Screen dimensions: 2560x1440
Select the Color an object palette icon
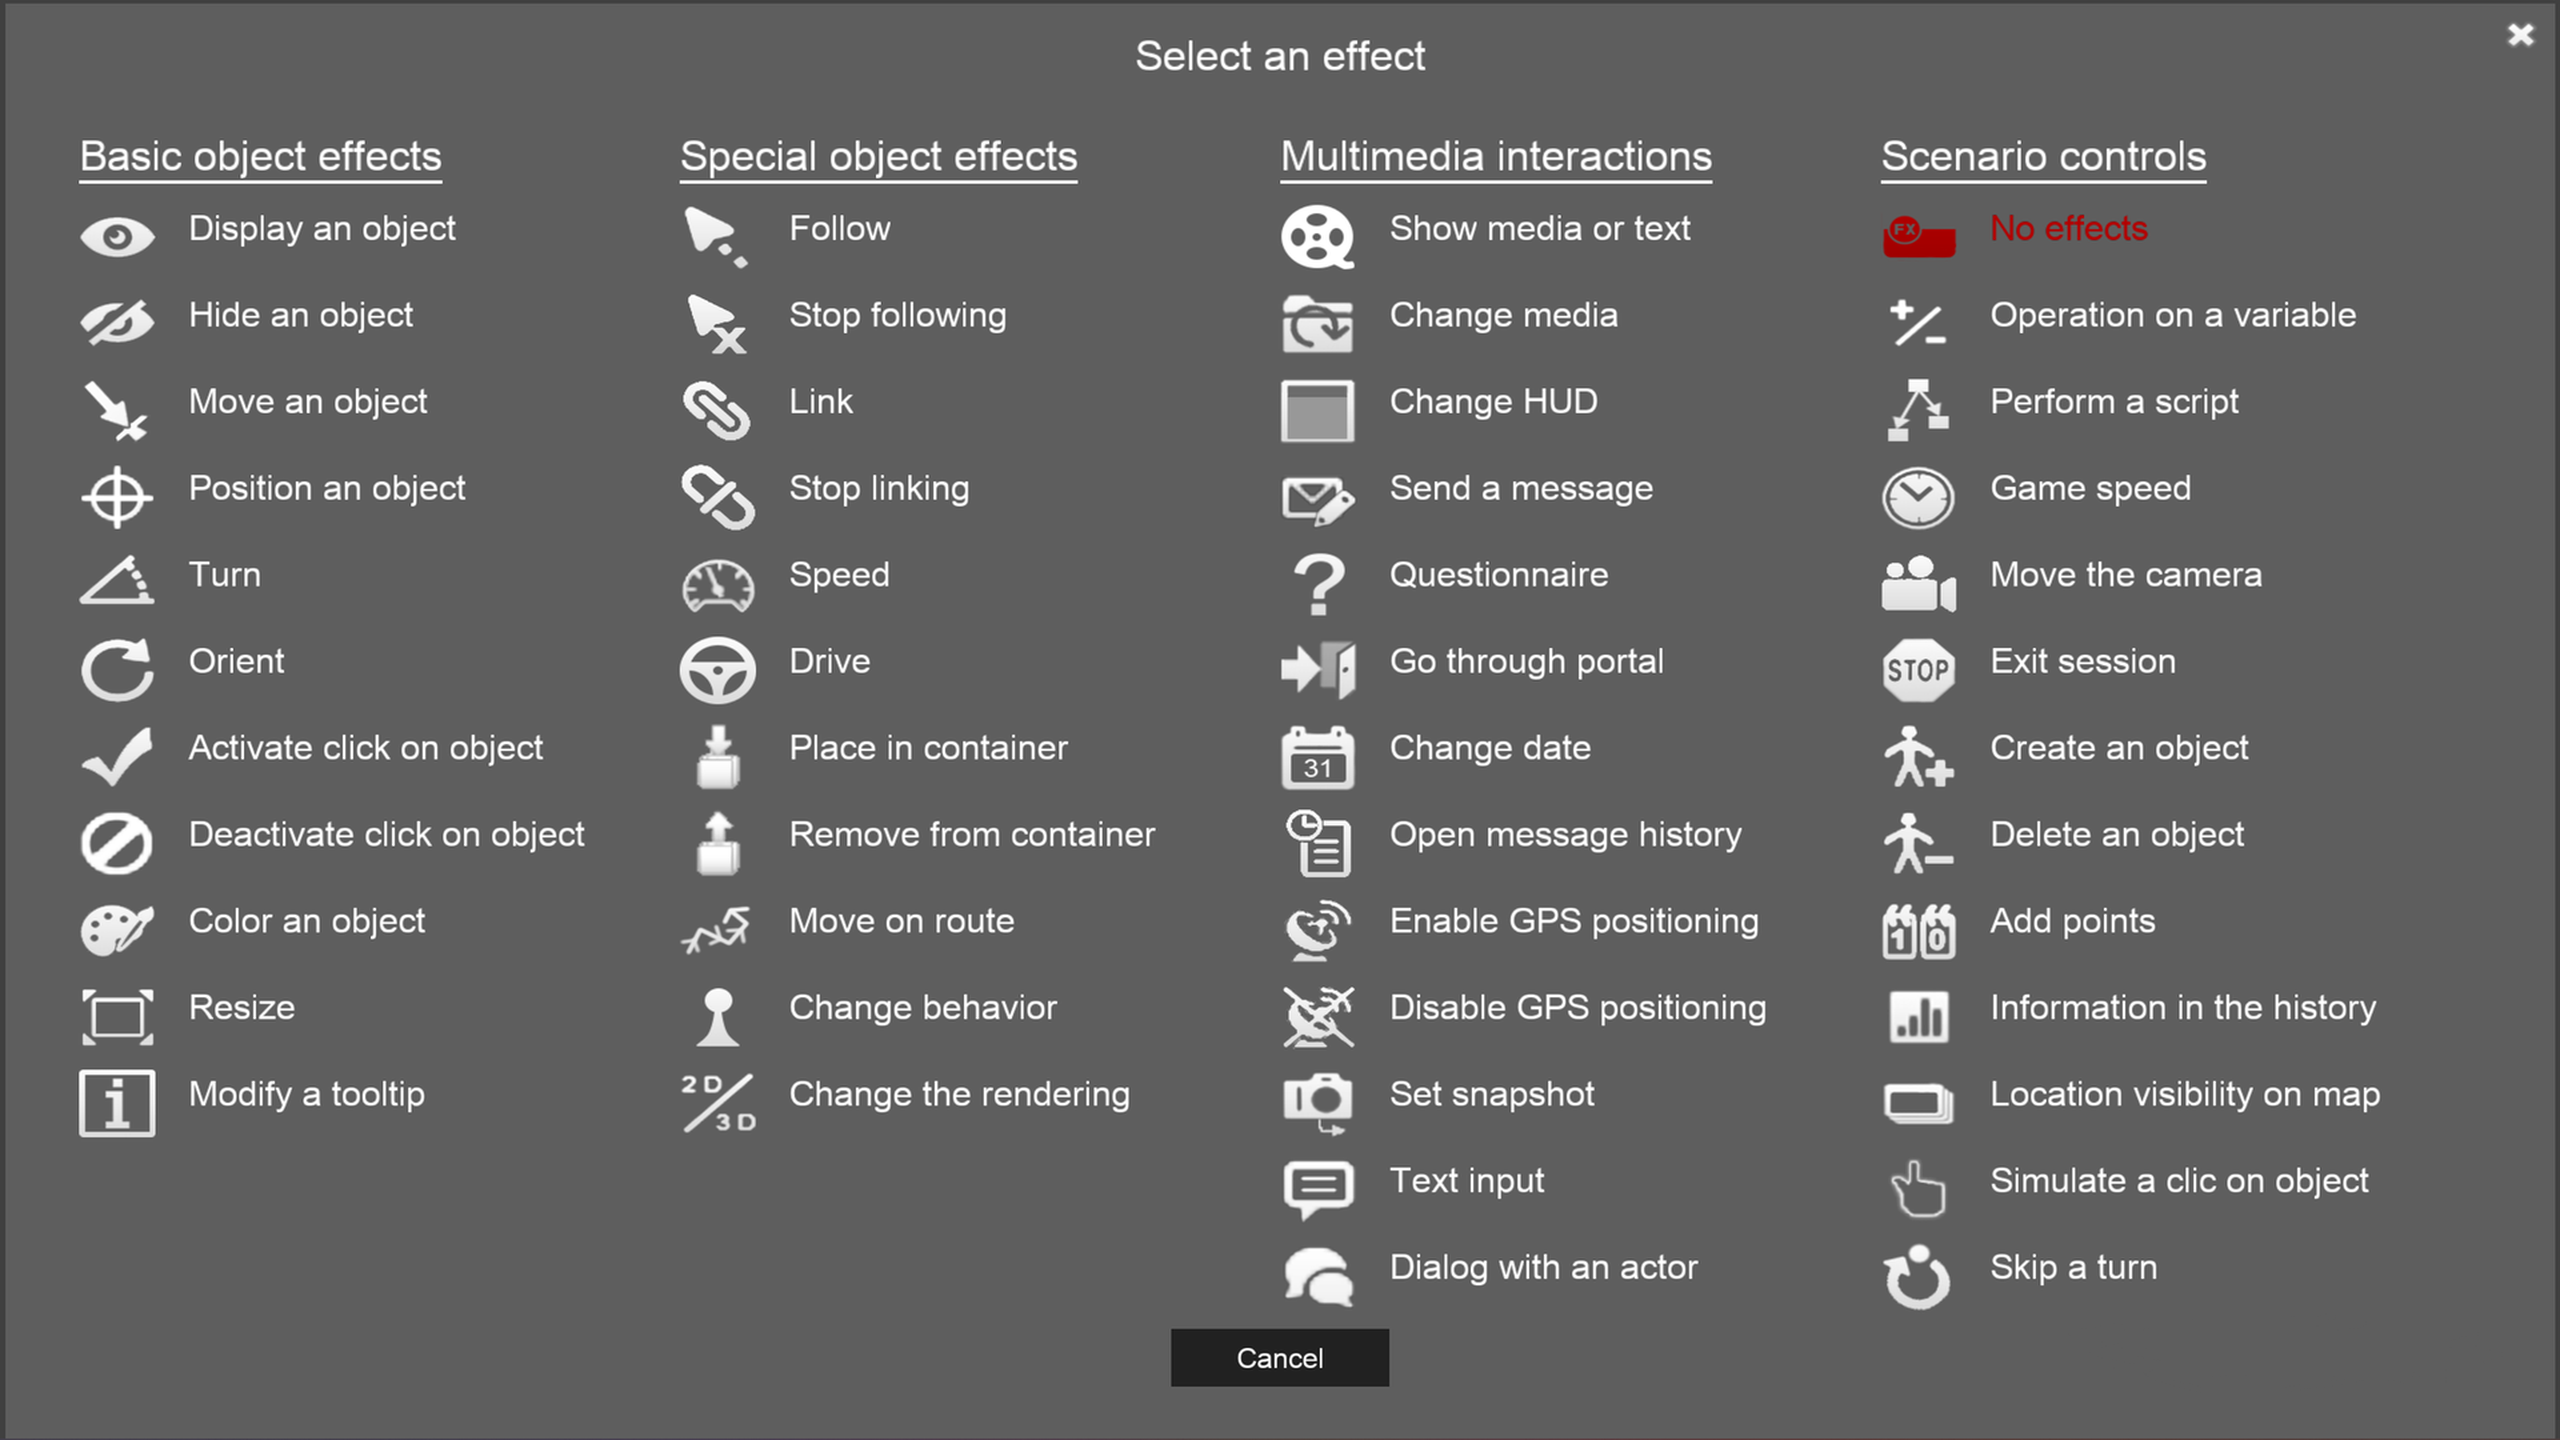[x=117, y=929]
